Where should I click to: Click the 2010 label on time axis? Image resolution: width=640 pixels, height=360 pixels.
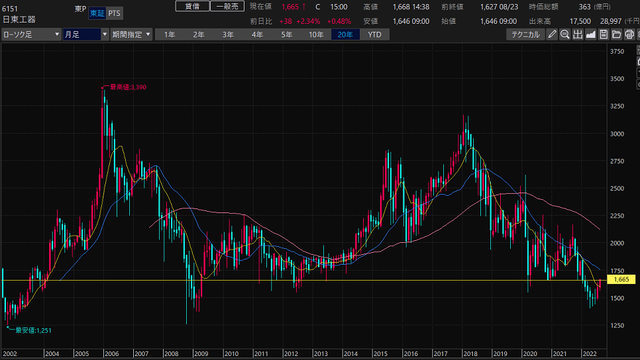tap(231, 353)
